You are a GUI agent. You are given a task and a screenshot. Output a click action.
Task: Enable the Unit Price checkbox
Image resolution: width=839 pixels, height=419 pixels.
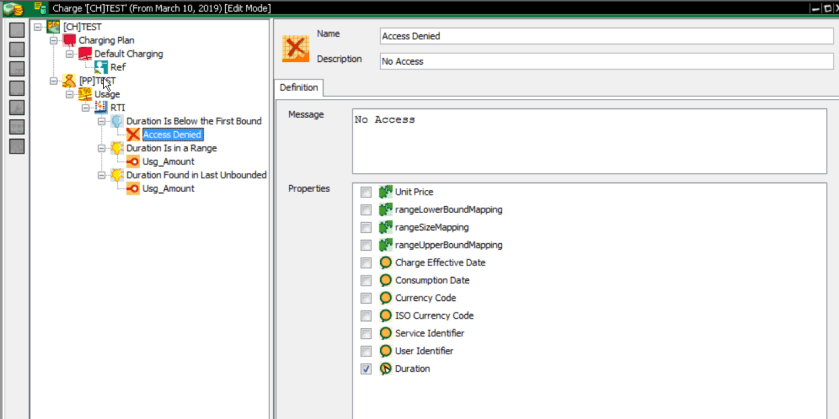[366, 192]
